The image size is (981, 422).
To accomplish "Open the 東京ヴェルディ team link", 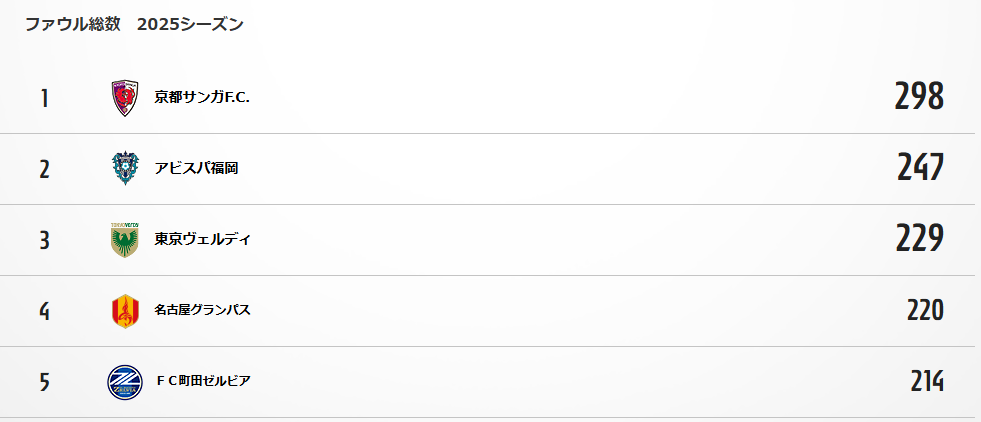I will click(203, 239).
